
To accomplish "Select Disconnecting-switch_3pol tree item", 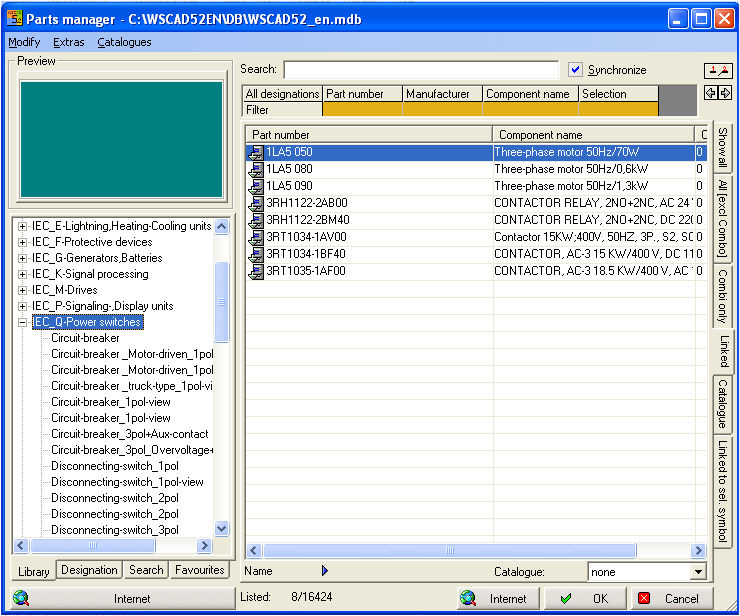I will click(x=115, y=530).
